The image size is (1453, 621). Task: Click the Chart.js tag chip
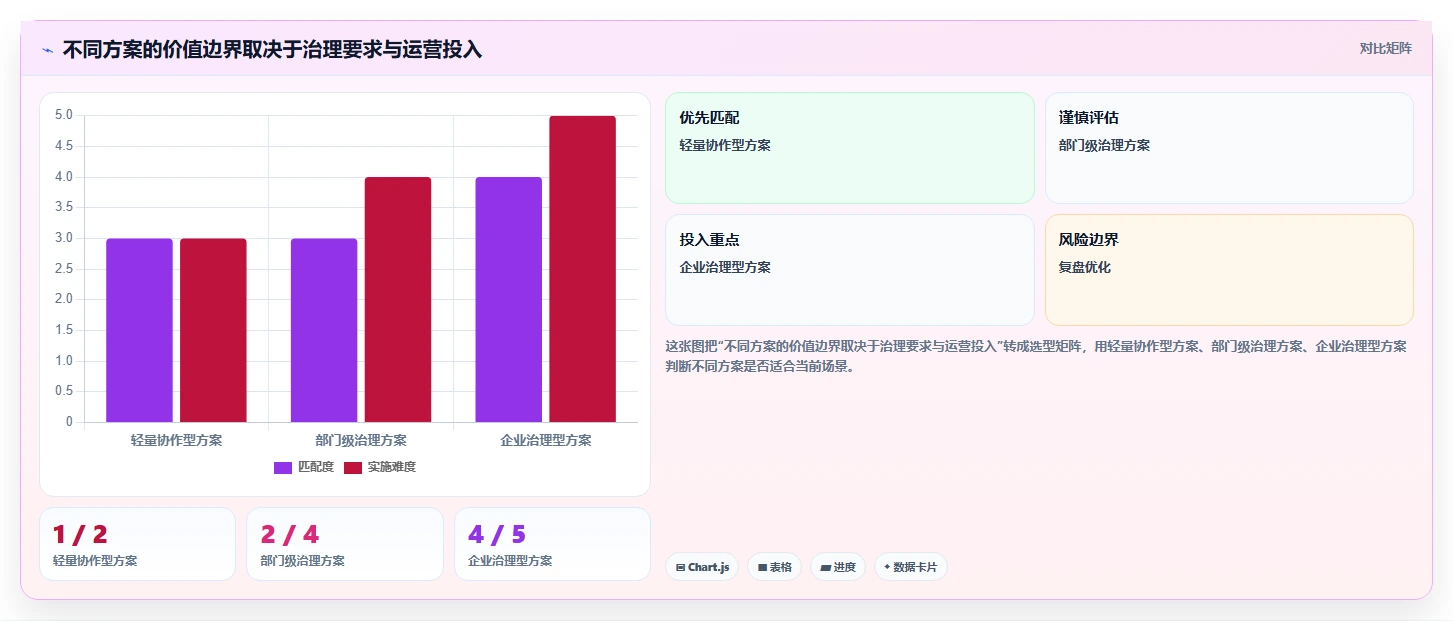(x=702, y=567)
